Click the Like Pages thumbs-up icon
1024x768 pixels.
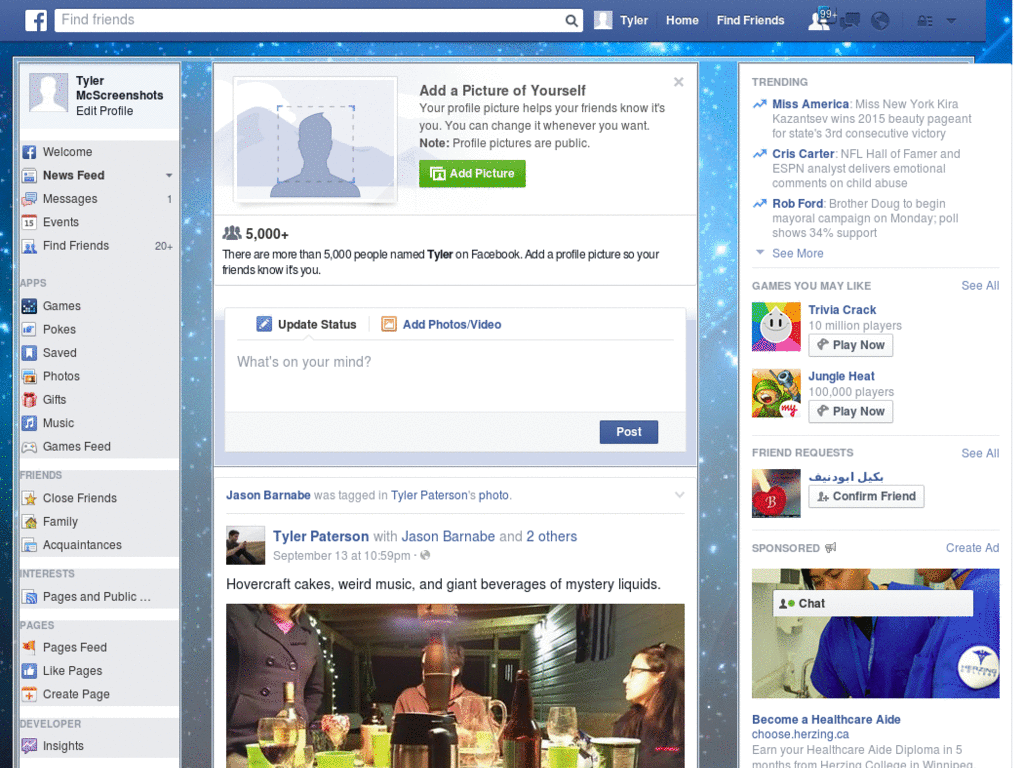point(29,671)
